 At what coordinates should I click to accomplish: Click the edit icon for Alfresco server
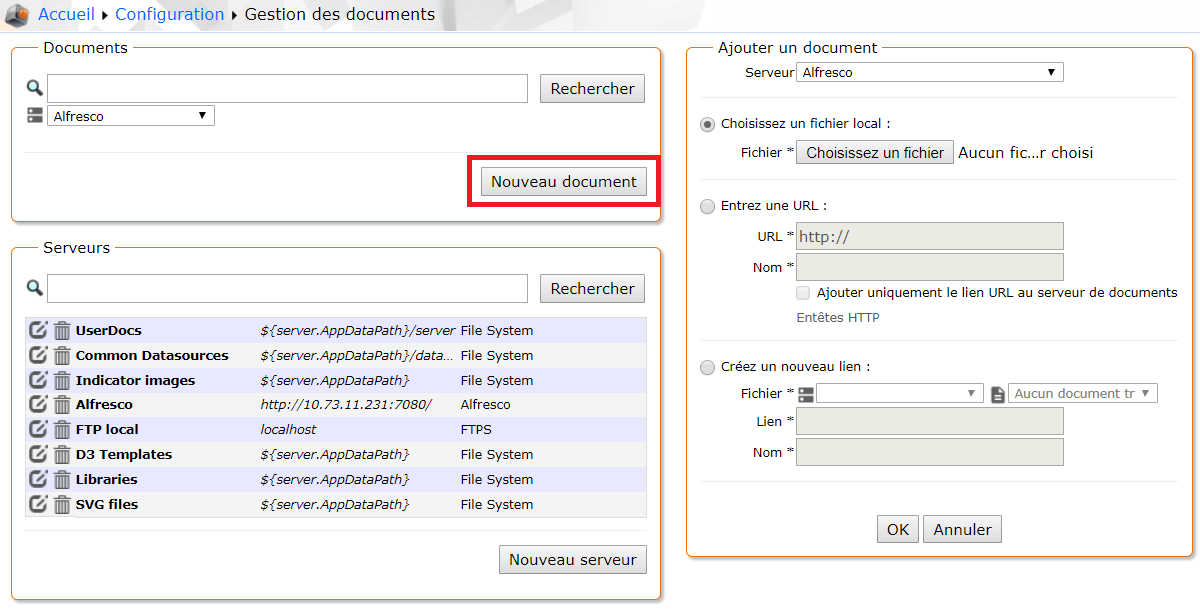[x=38, y=404]
